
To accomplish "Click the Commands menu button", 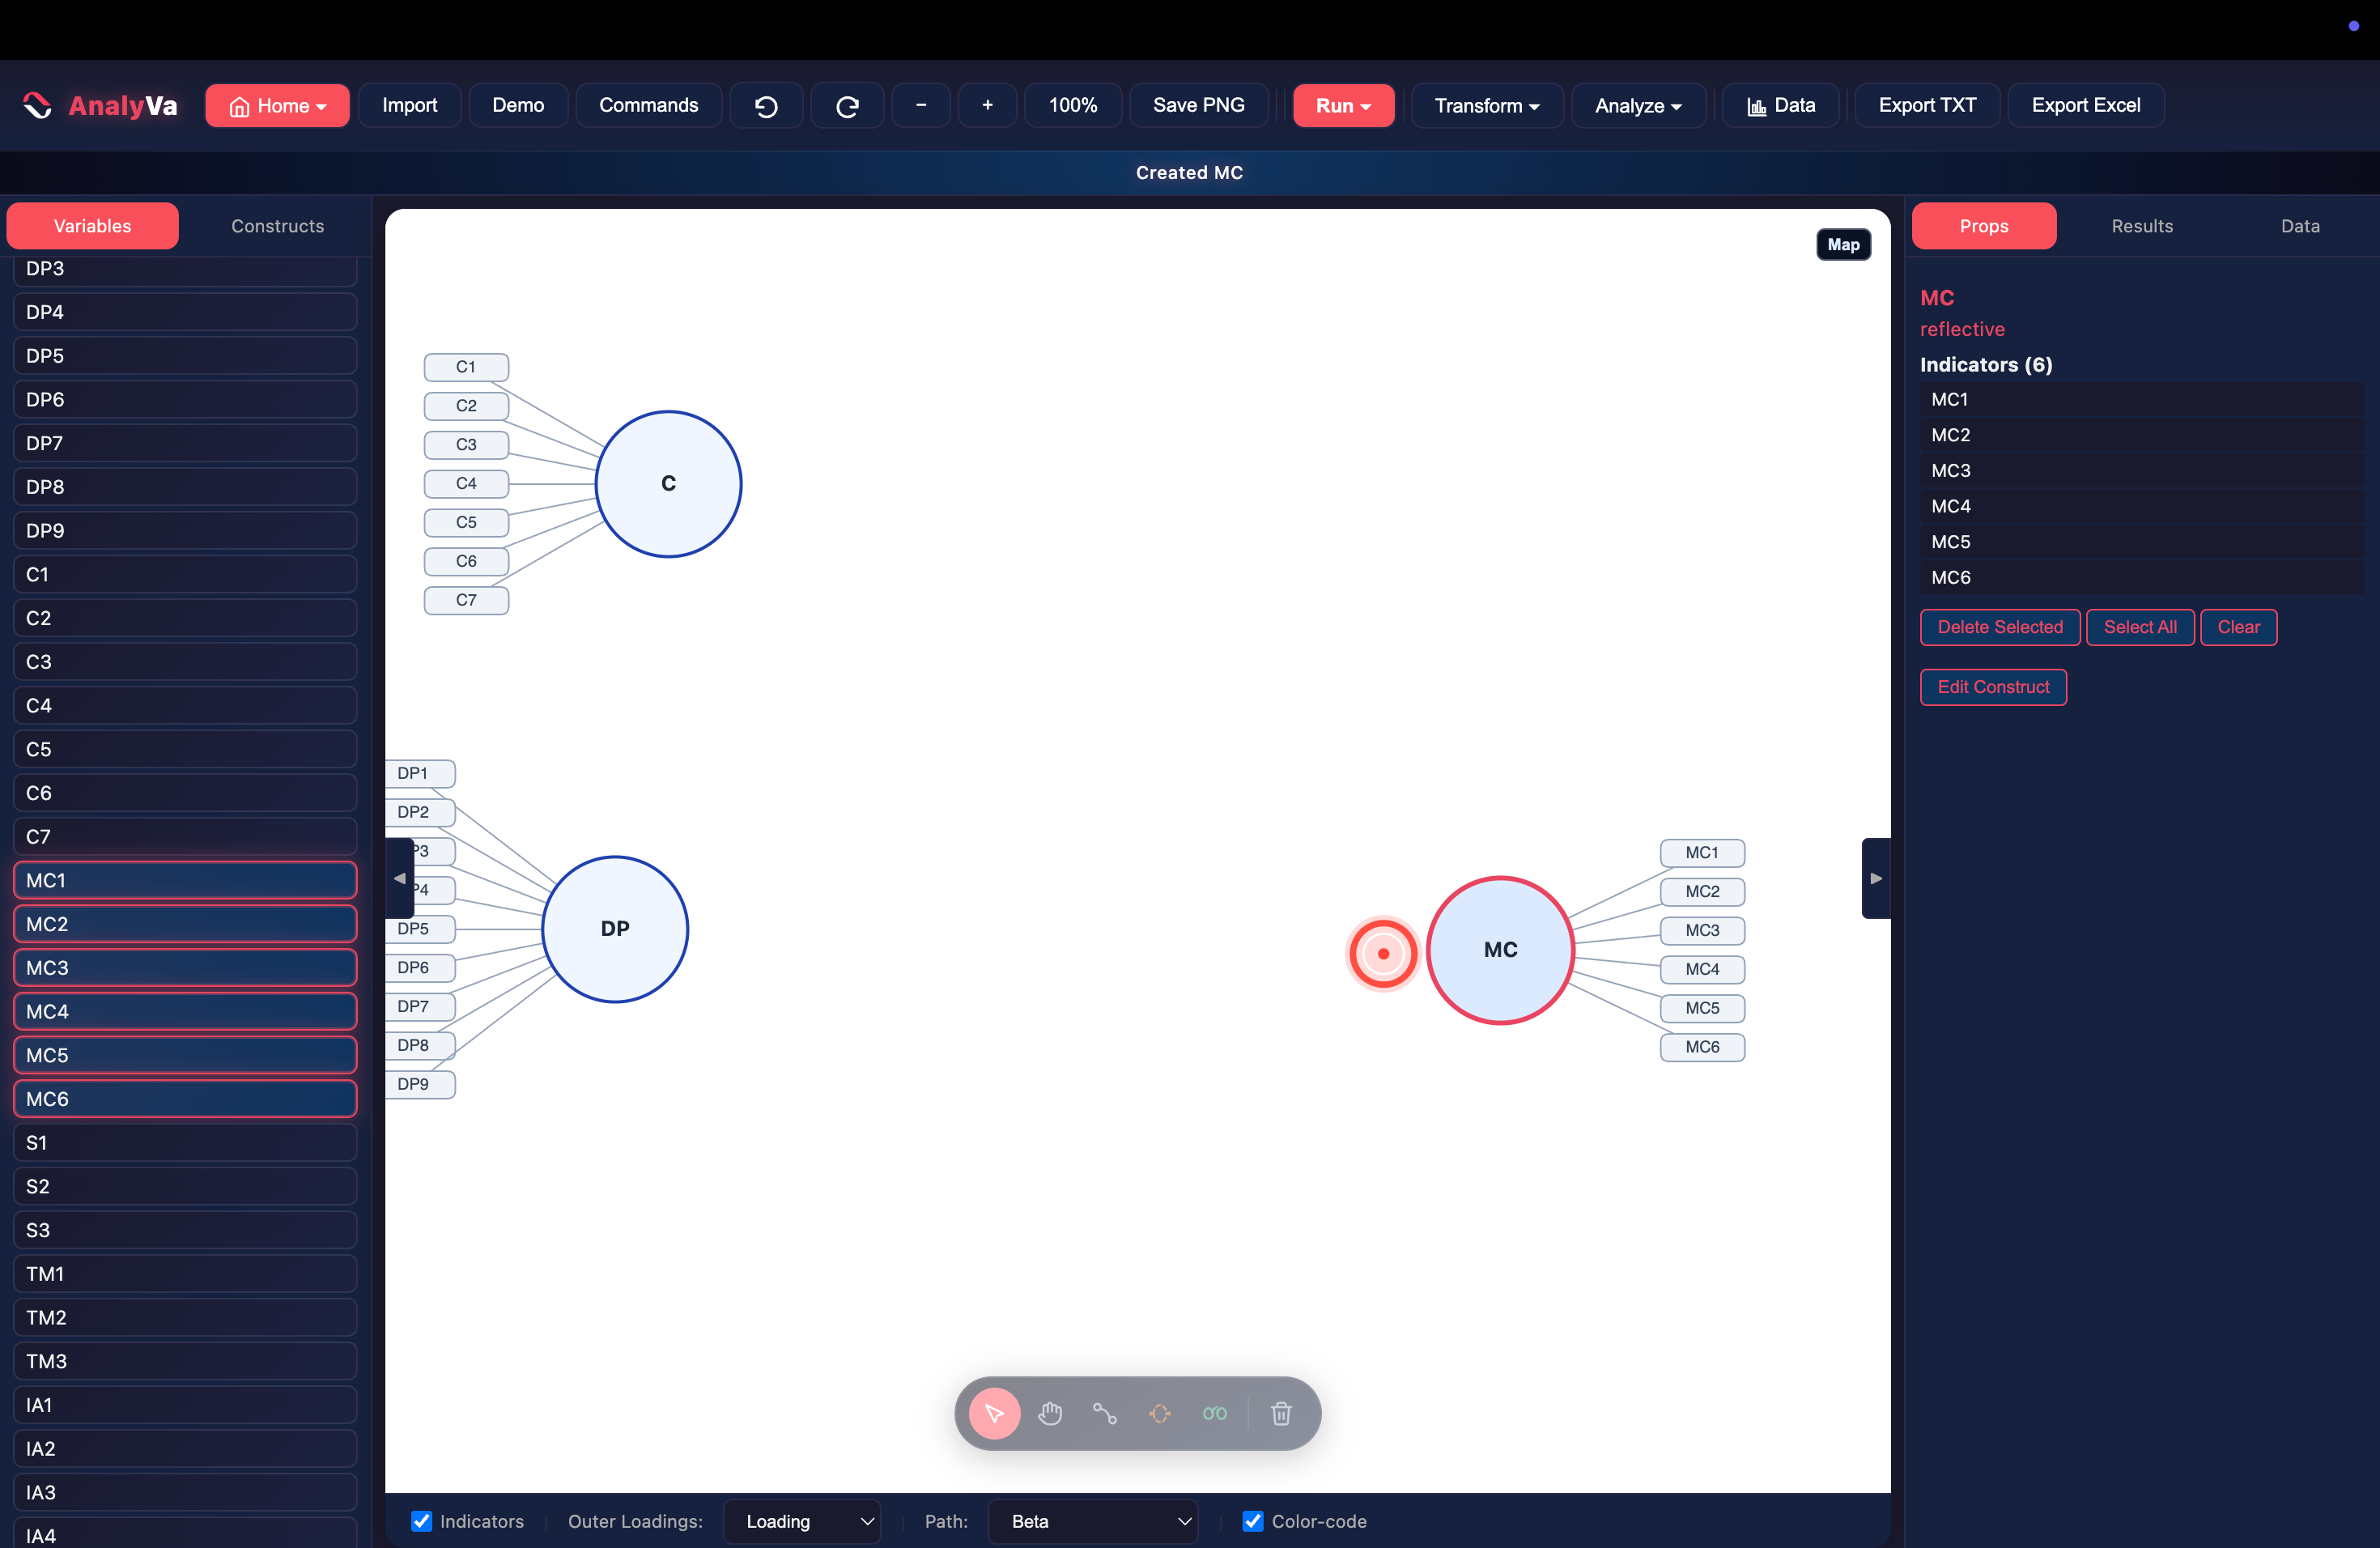I will [649, 105].
